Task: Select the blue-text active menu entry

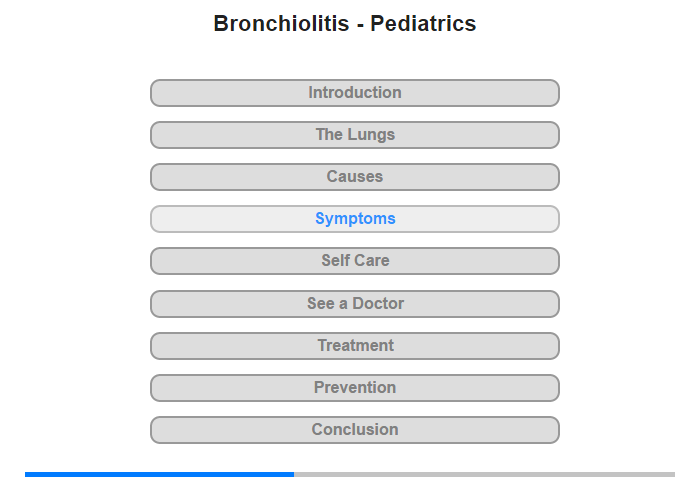Action: point(354,219)
